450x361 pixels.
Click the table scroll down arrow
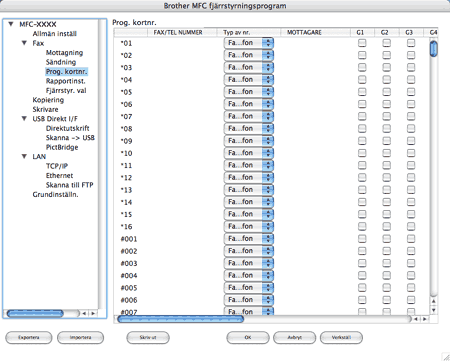pyautogui.click(x=433, y=310)
